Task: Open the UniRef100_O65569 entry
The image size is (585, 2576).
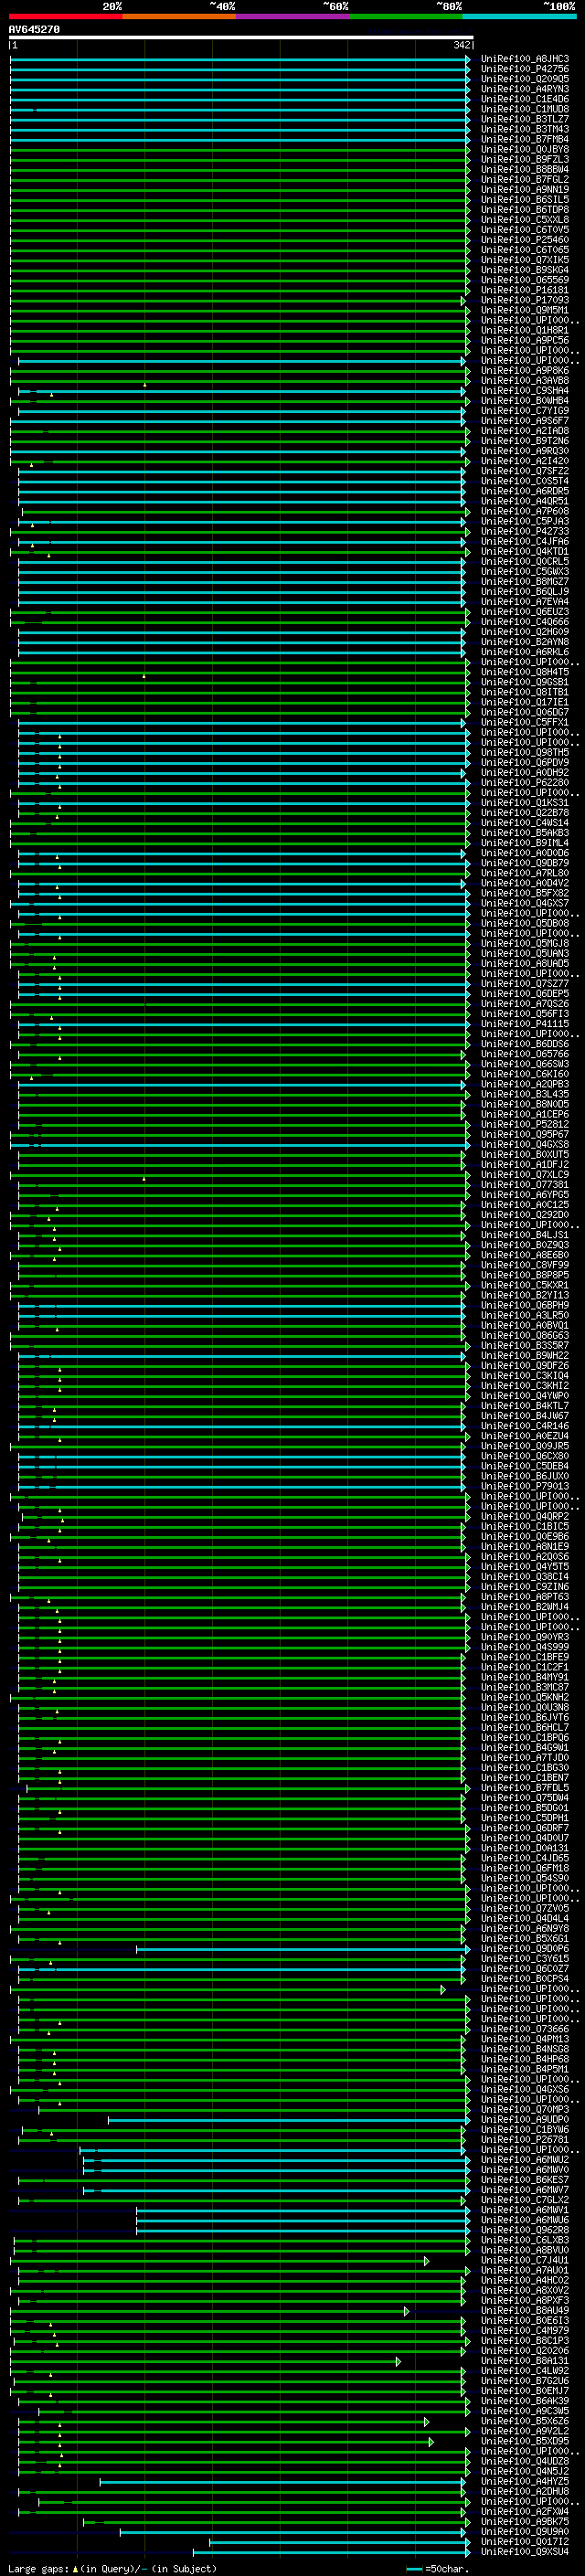Action: click(525, 280)
